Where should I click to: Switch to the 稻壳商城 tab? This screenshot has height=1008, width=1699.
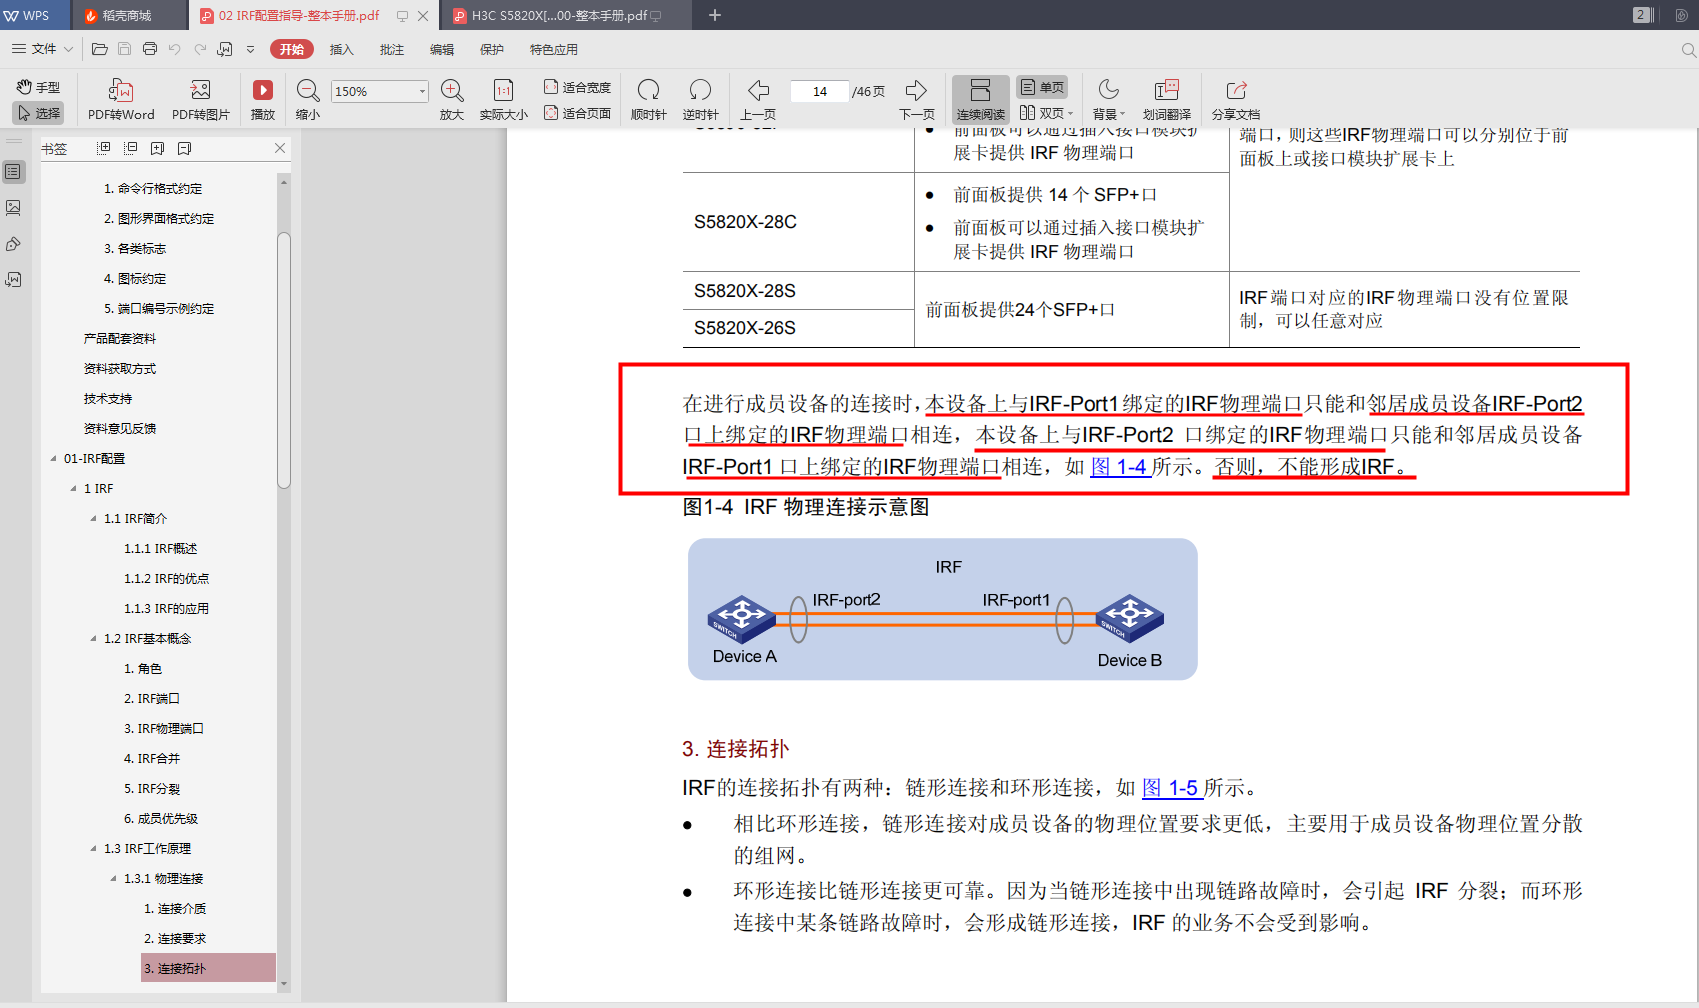click(128, 15)
